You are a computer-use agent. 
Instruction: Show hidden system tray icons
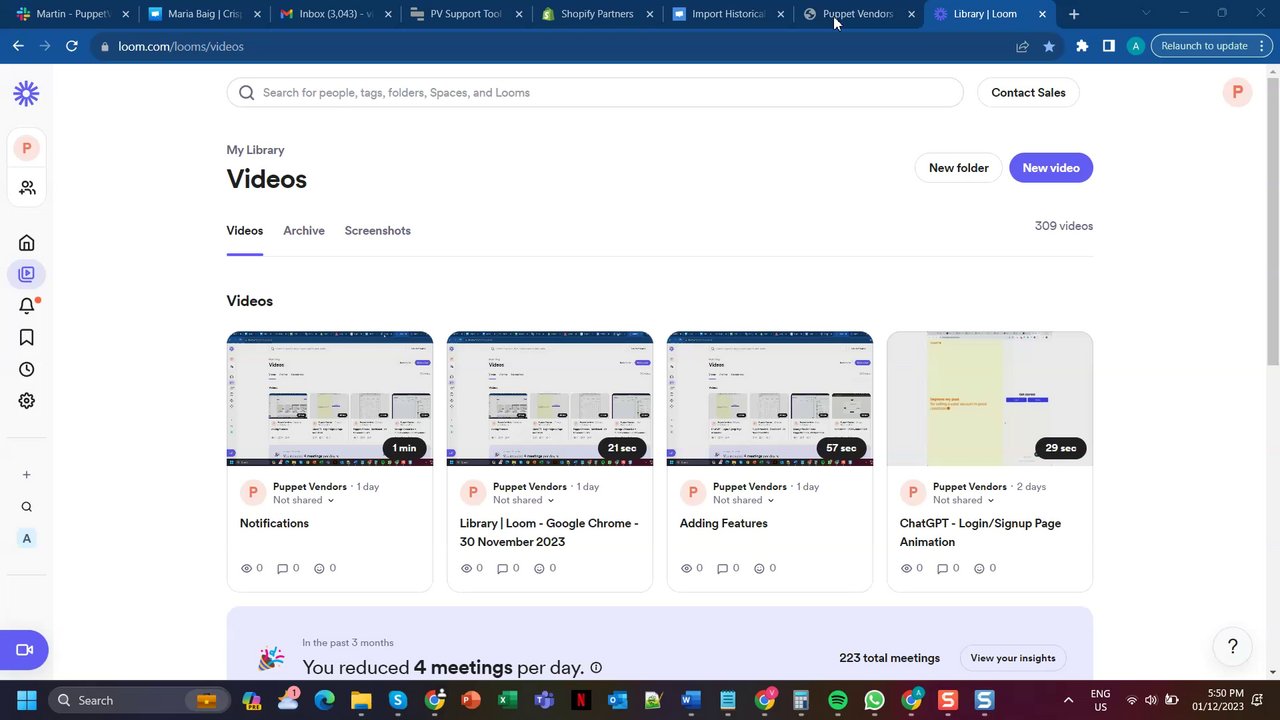1068,700
